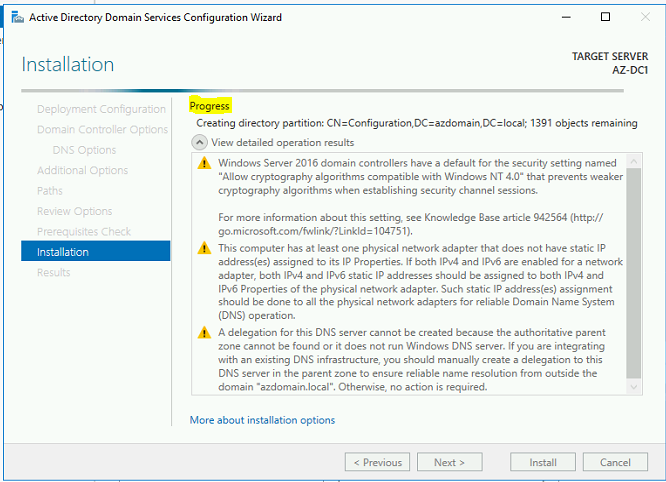Select Review Options step
Screen dimensions: 666x482
(74, 211)
